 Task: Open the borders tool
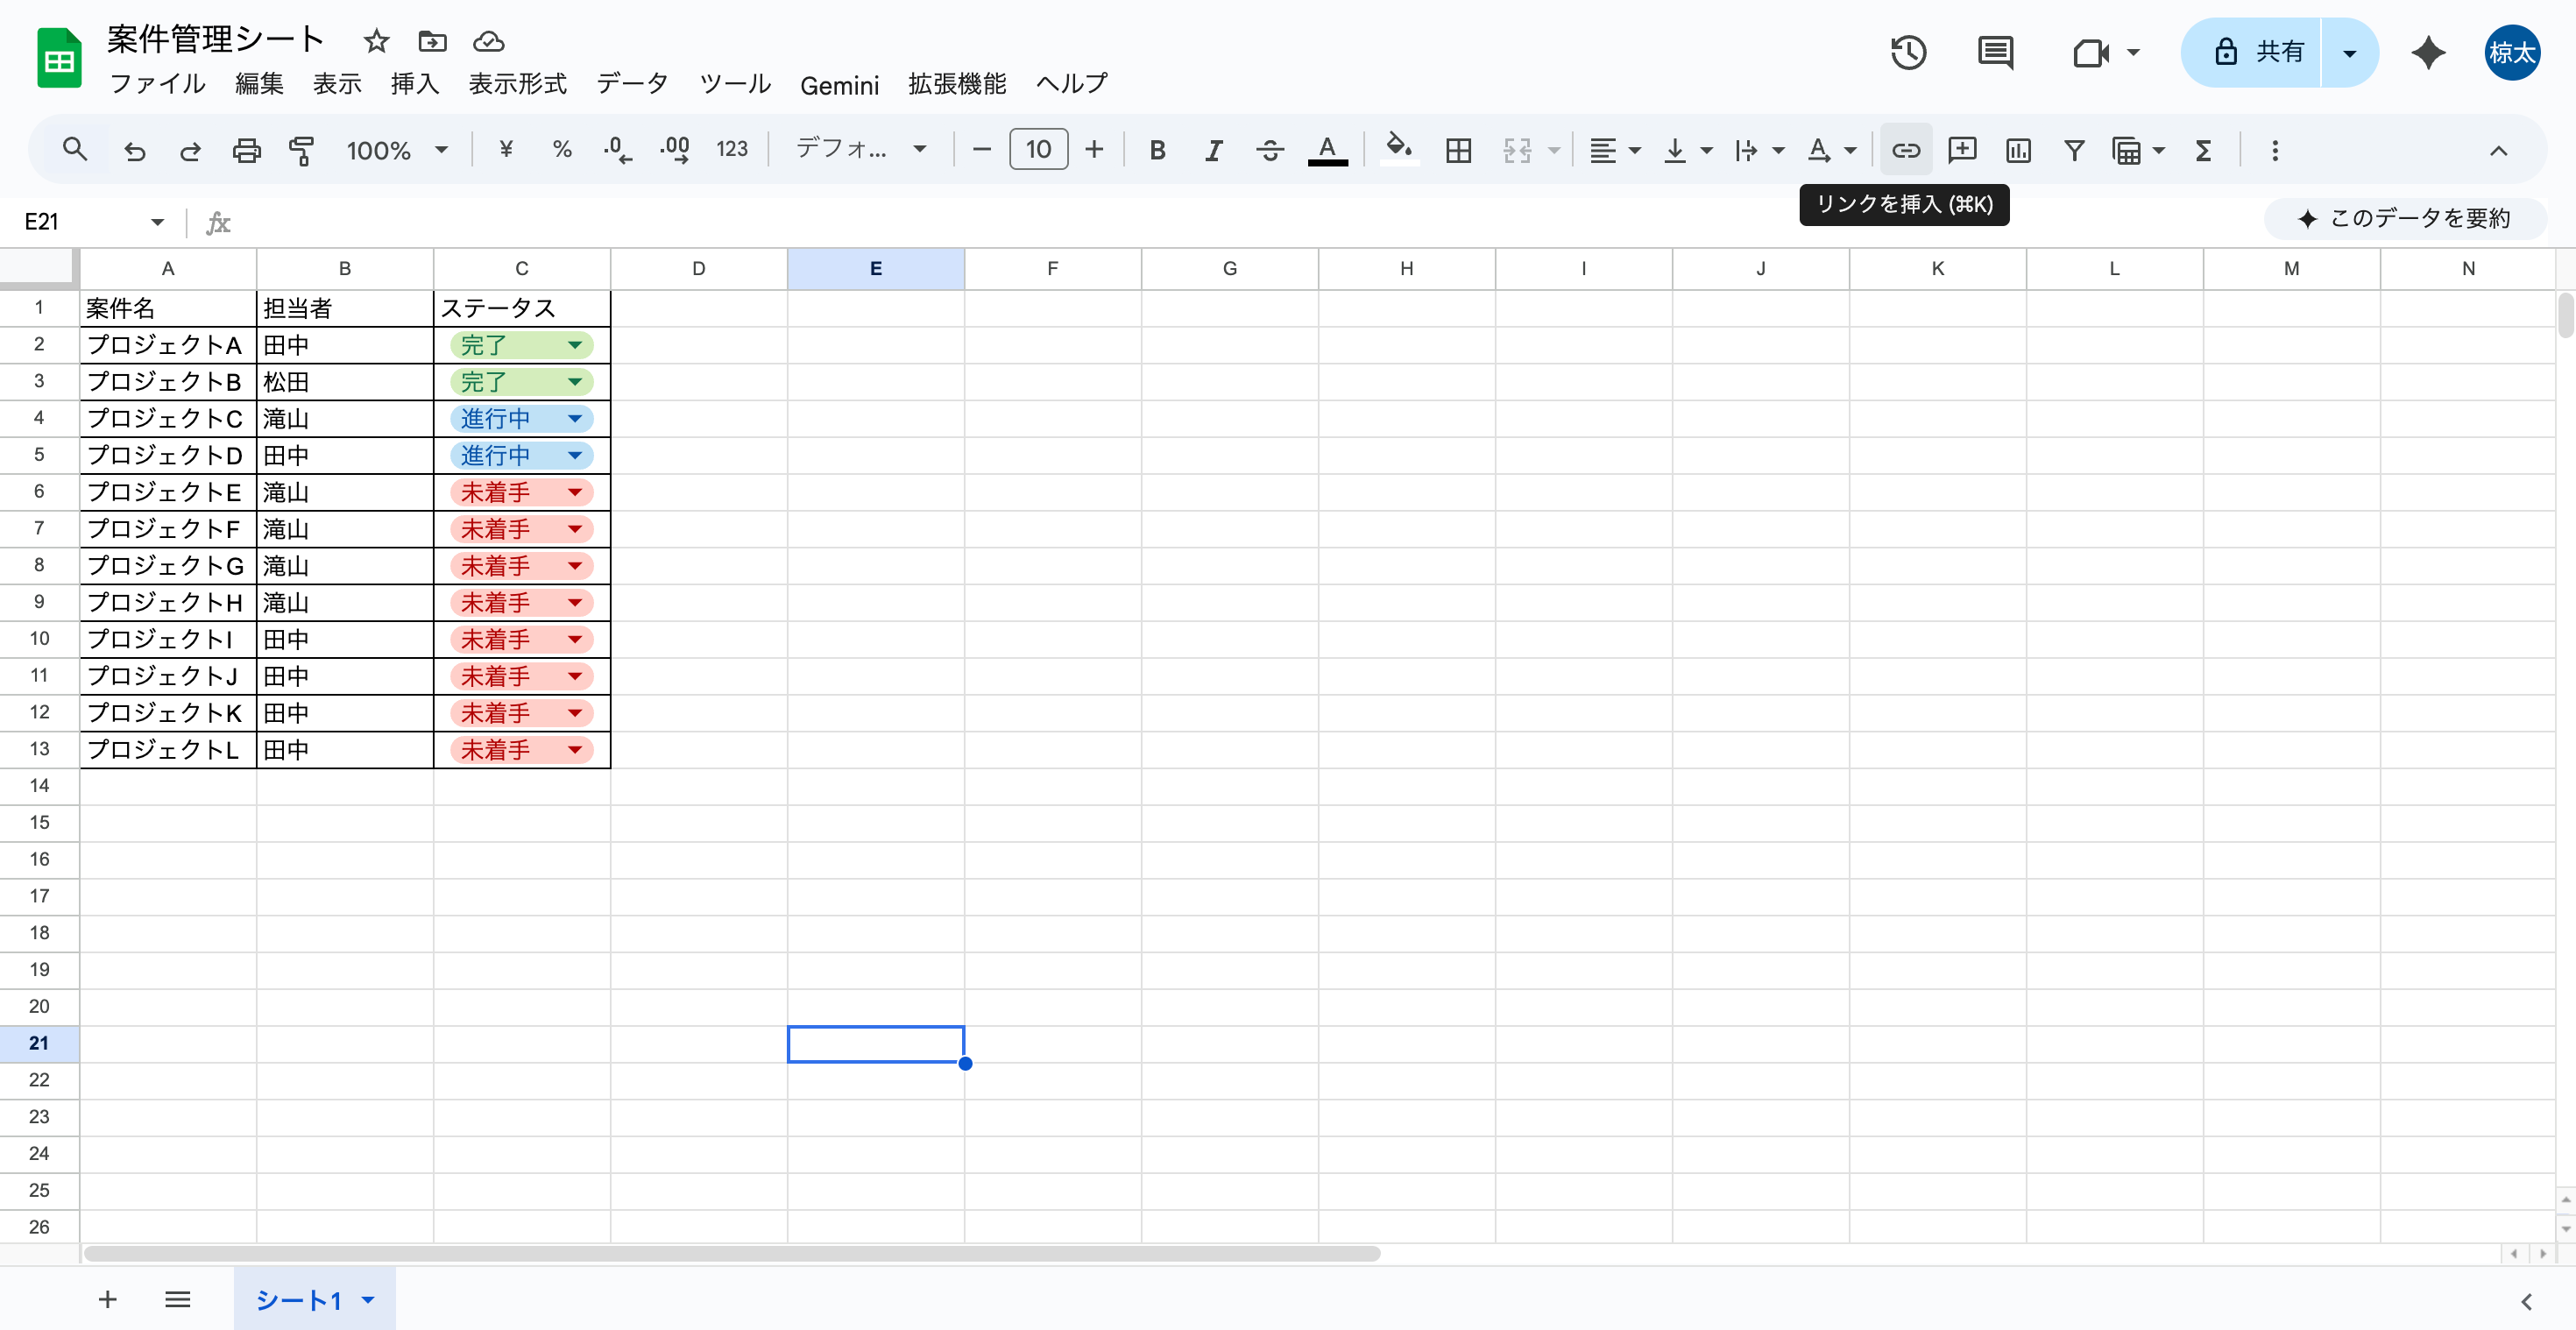[1458, 150]
